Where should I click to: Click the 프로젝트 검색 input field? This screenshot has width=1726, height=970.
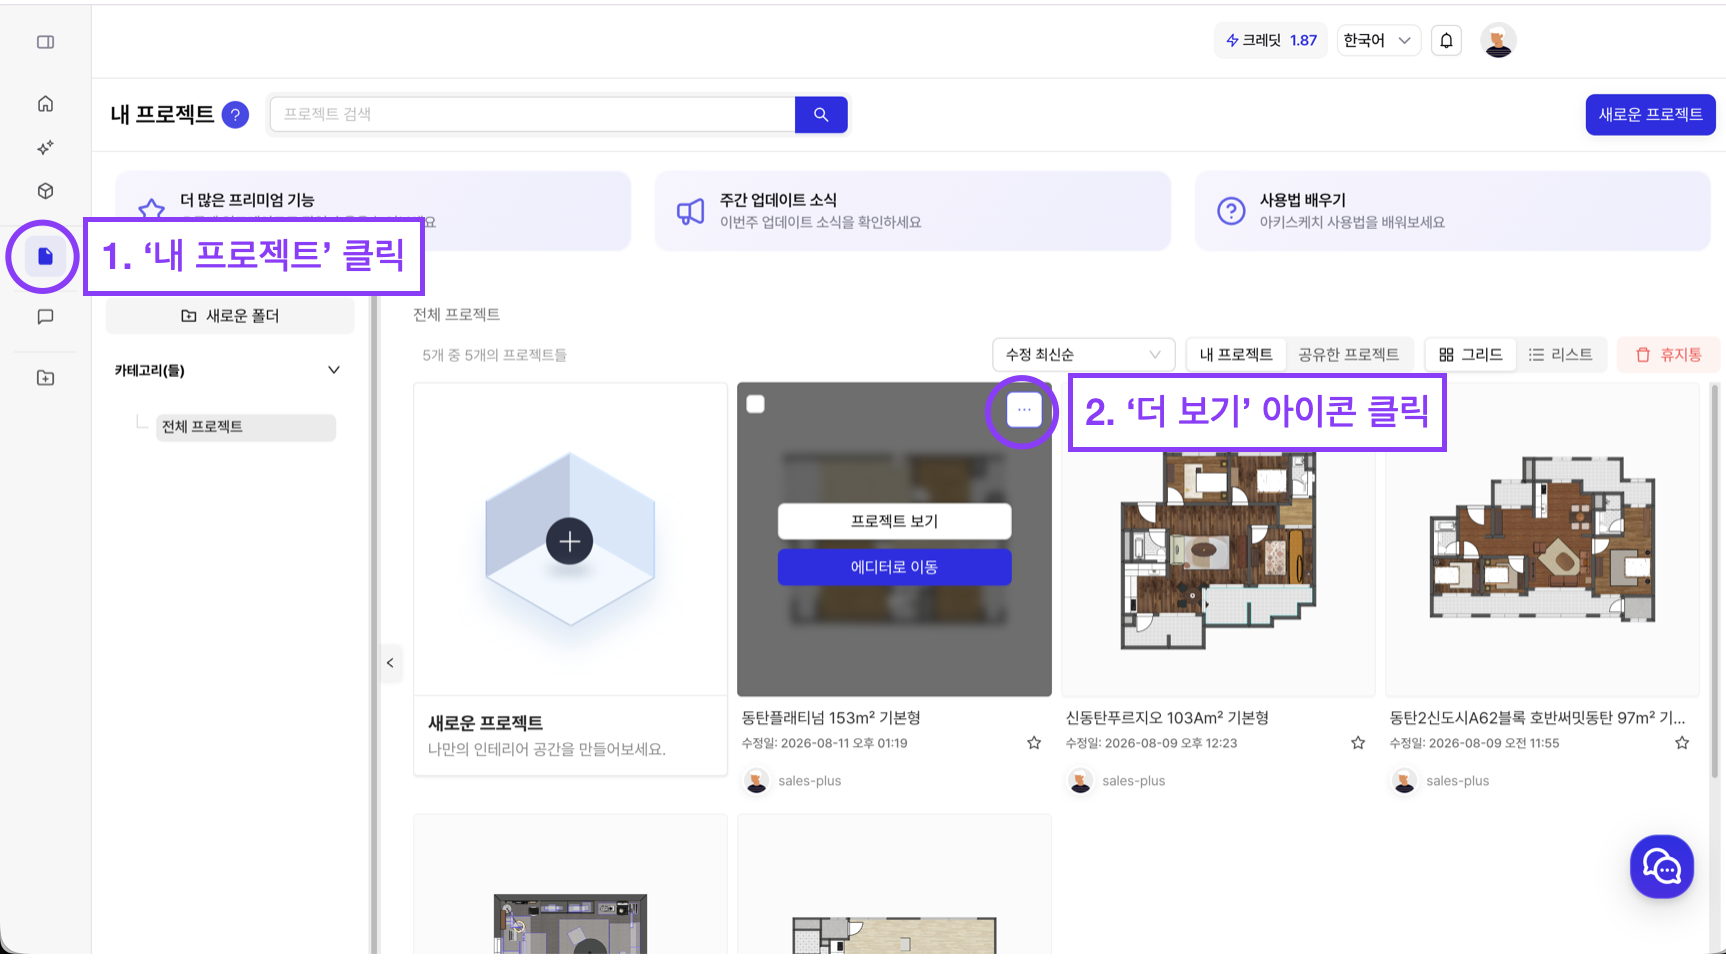click(x=532, y=115)
